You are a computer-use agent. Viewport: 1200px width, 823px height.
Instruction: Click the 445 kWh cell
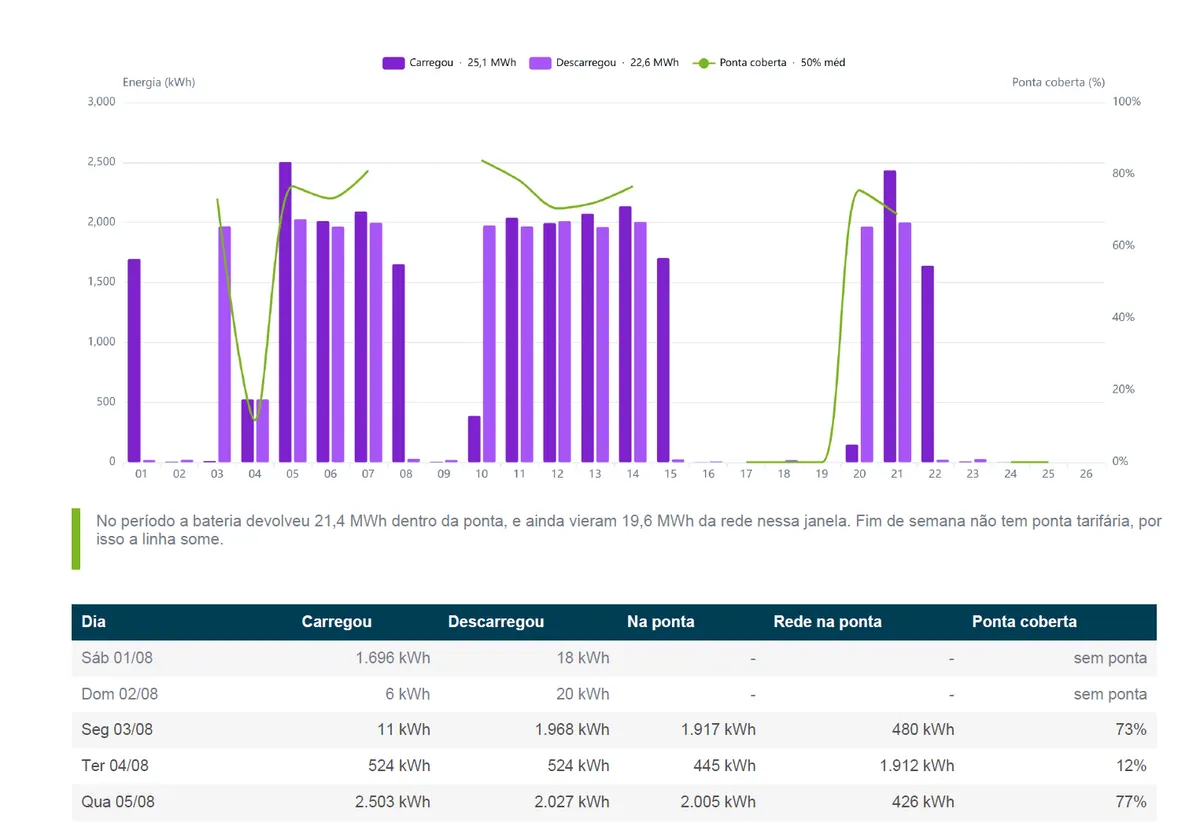(726, 766)
